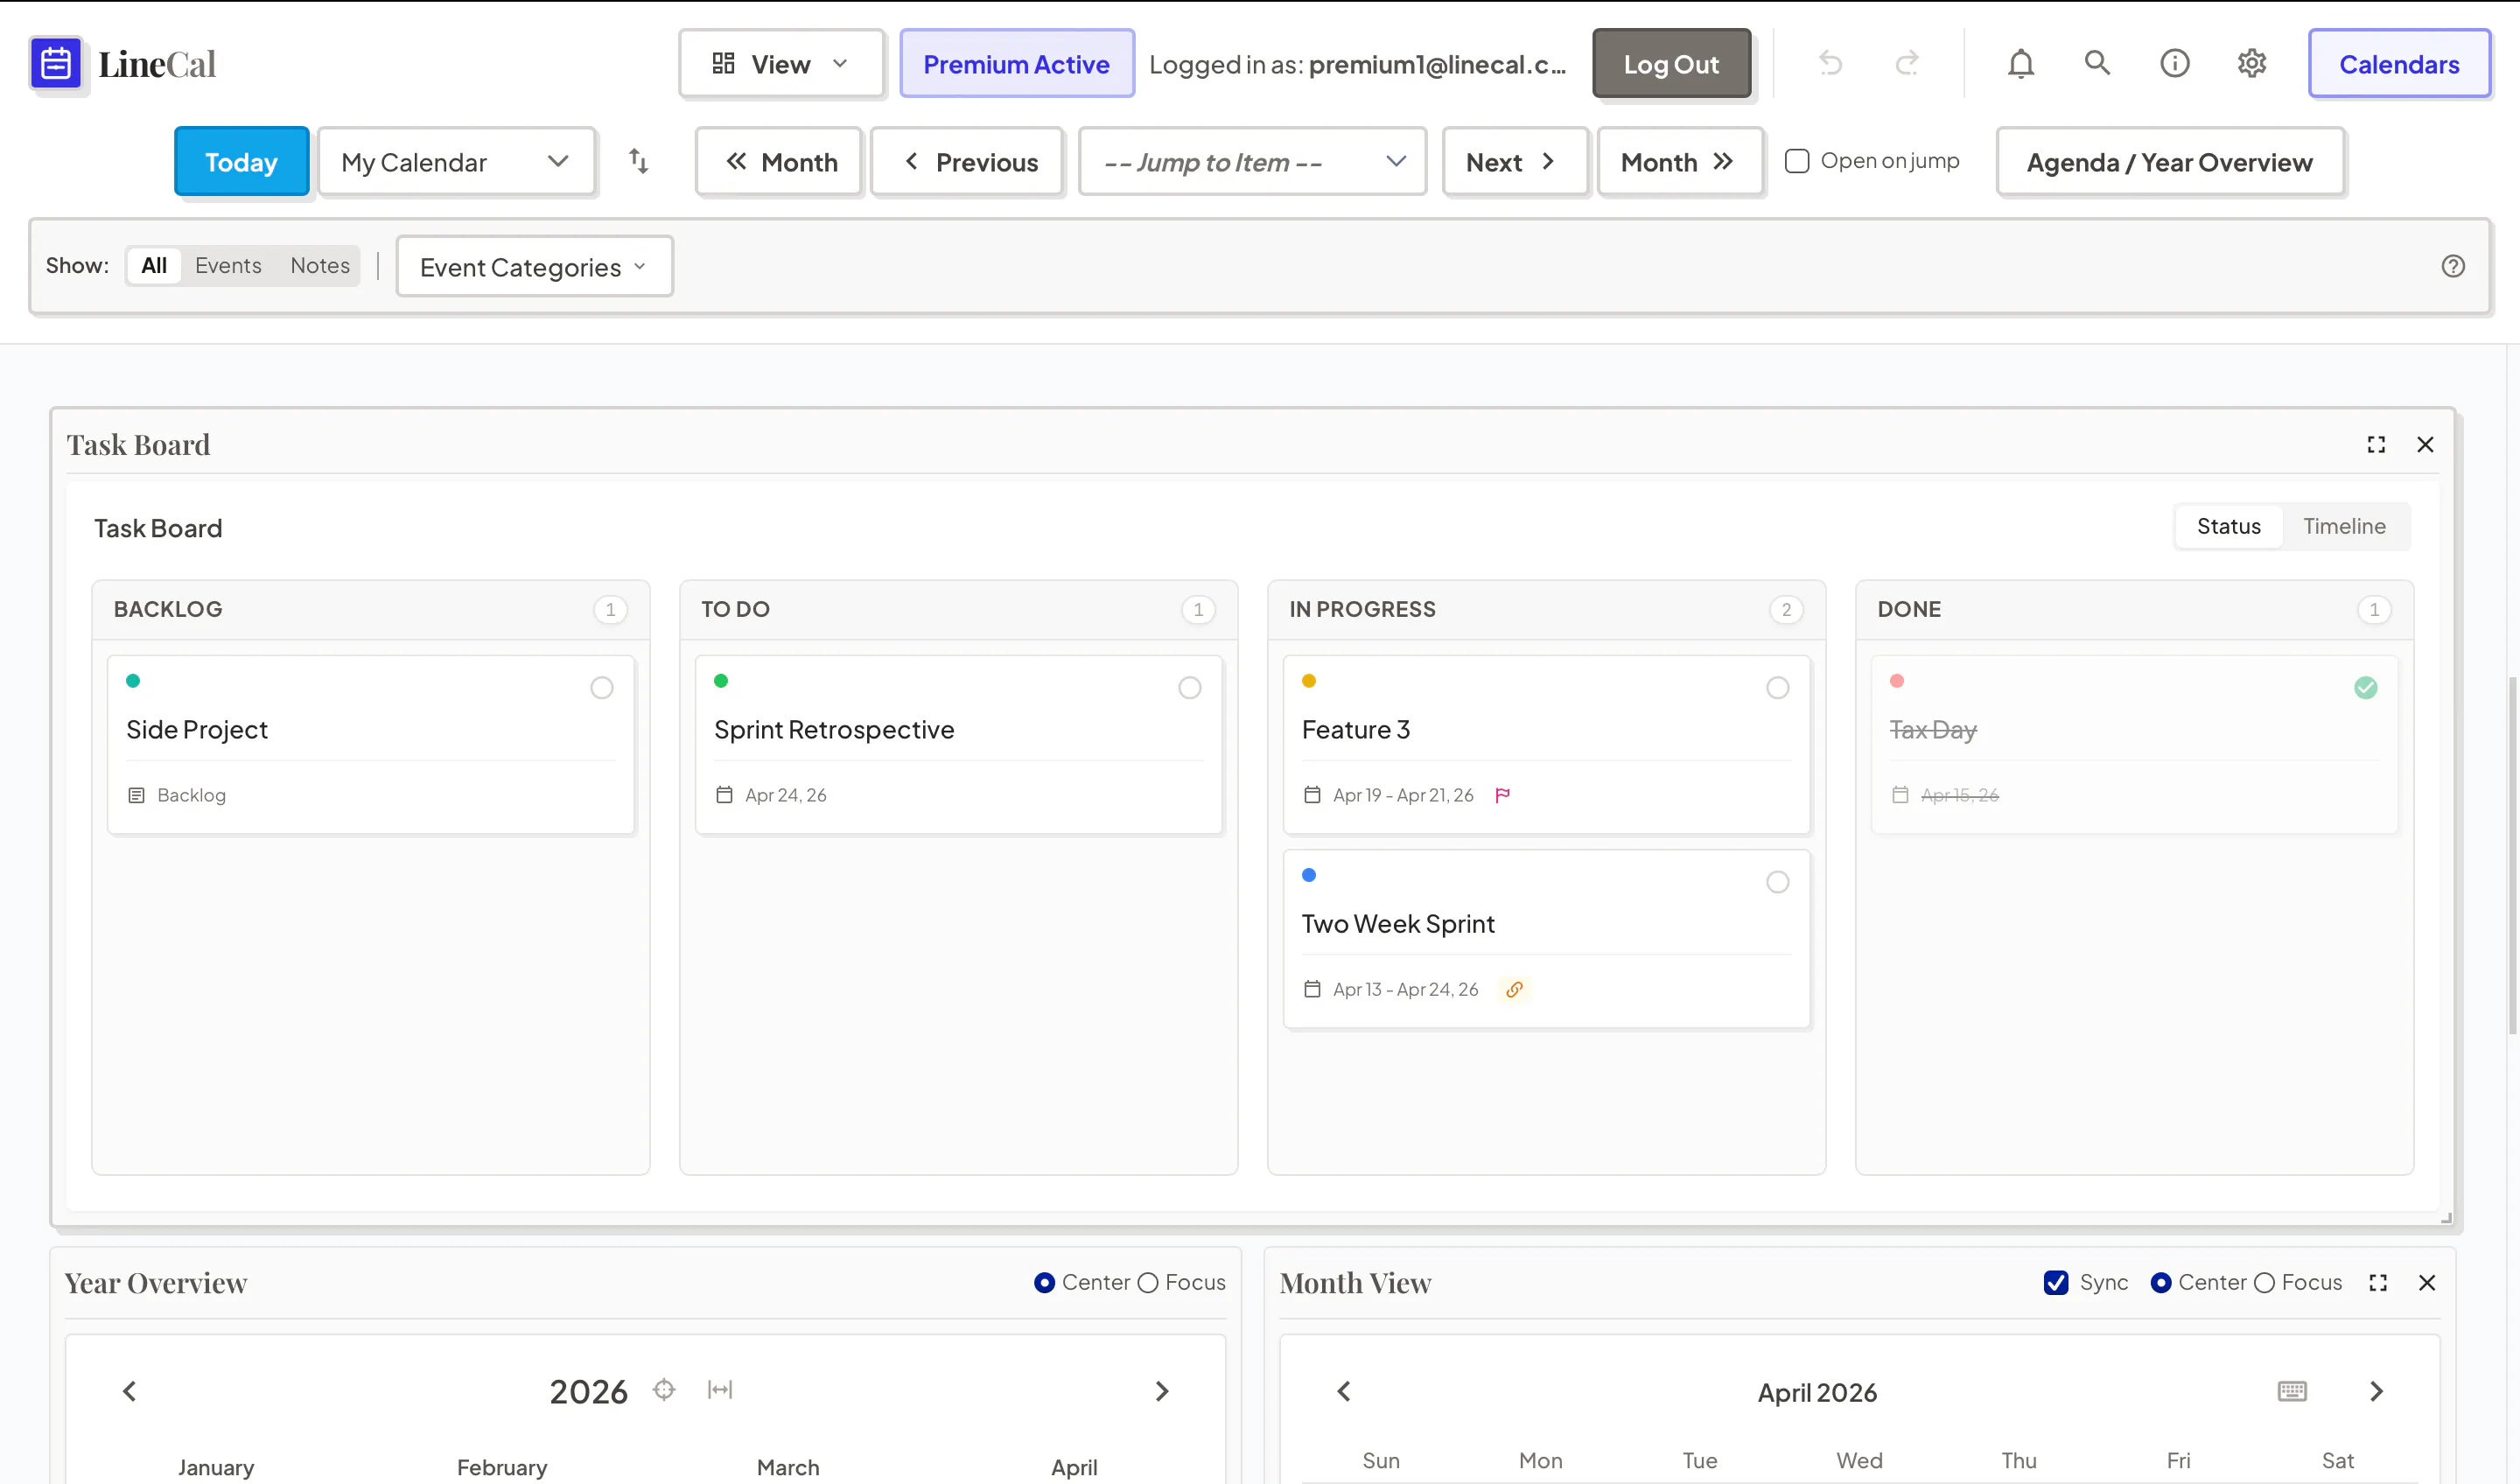Expand Month View panel to fullscreen

[x=2378, y=1283]
